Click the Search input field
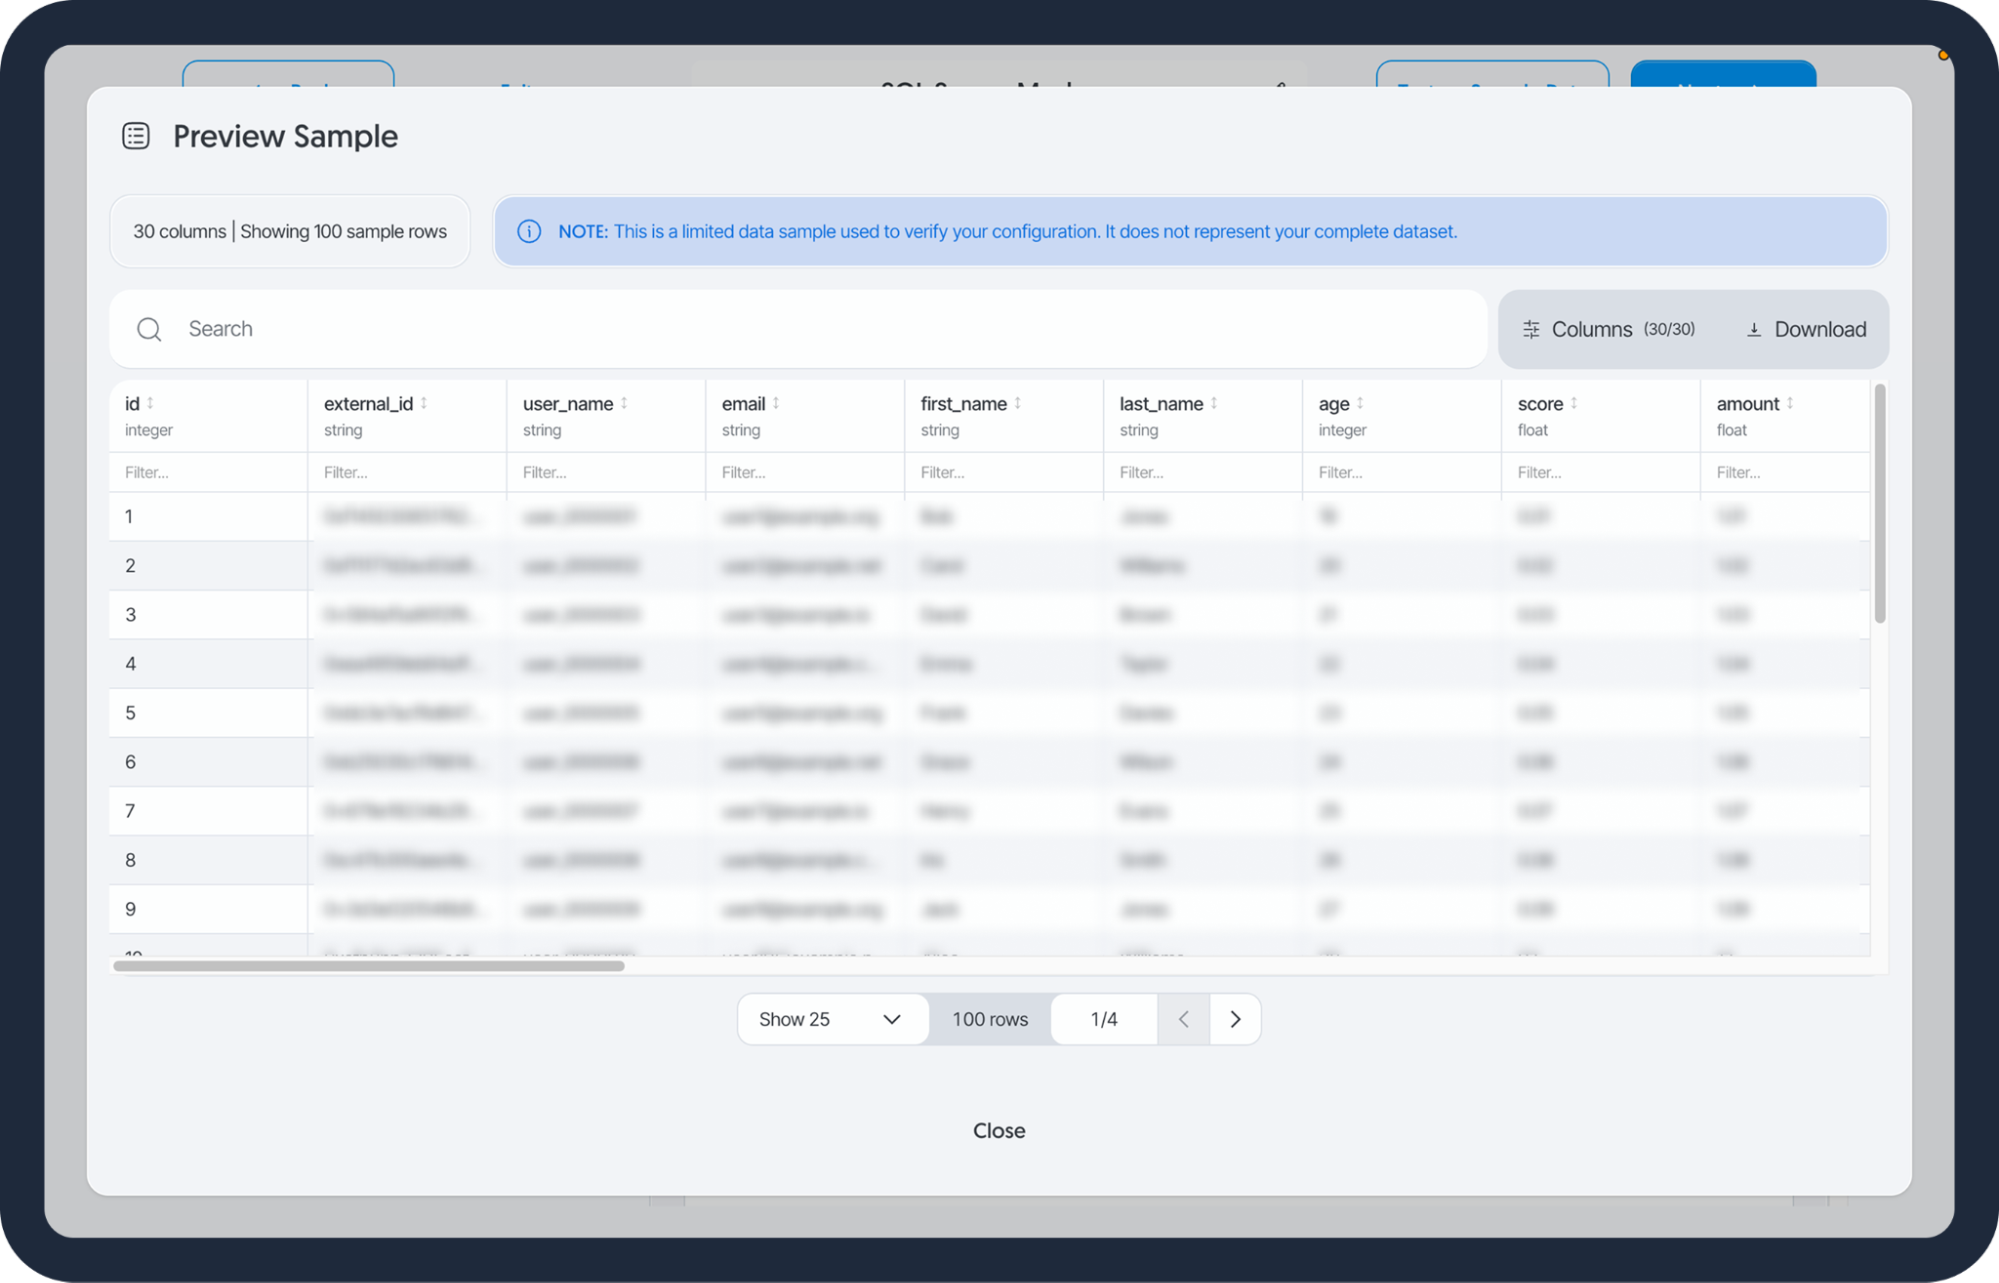Image resolution: width=1999 pixels, height=1283 pixels. (x=798, y=329)
